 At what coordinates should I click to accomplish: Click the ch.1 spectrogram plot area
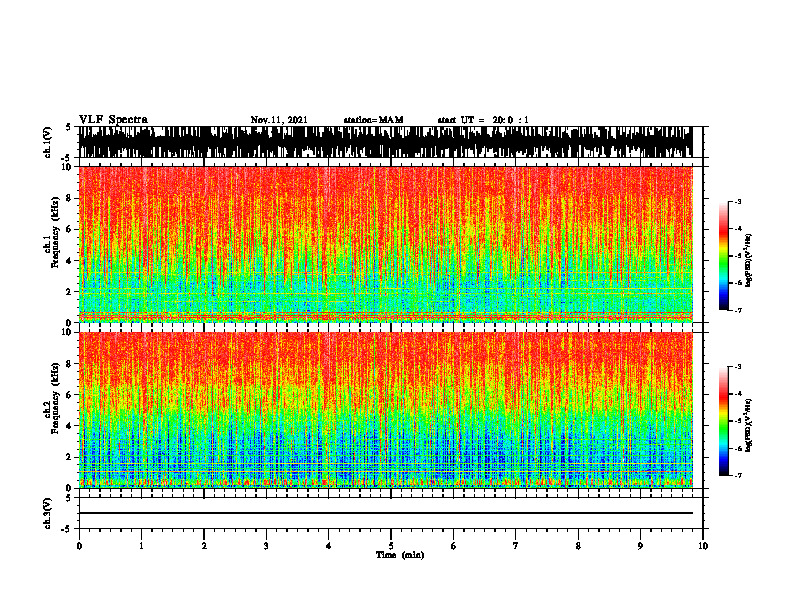tap(386, 244)
